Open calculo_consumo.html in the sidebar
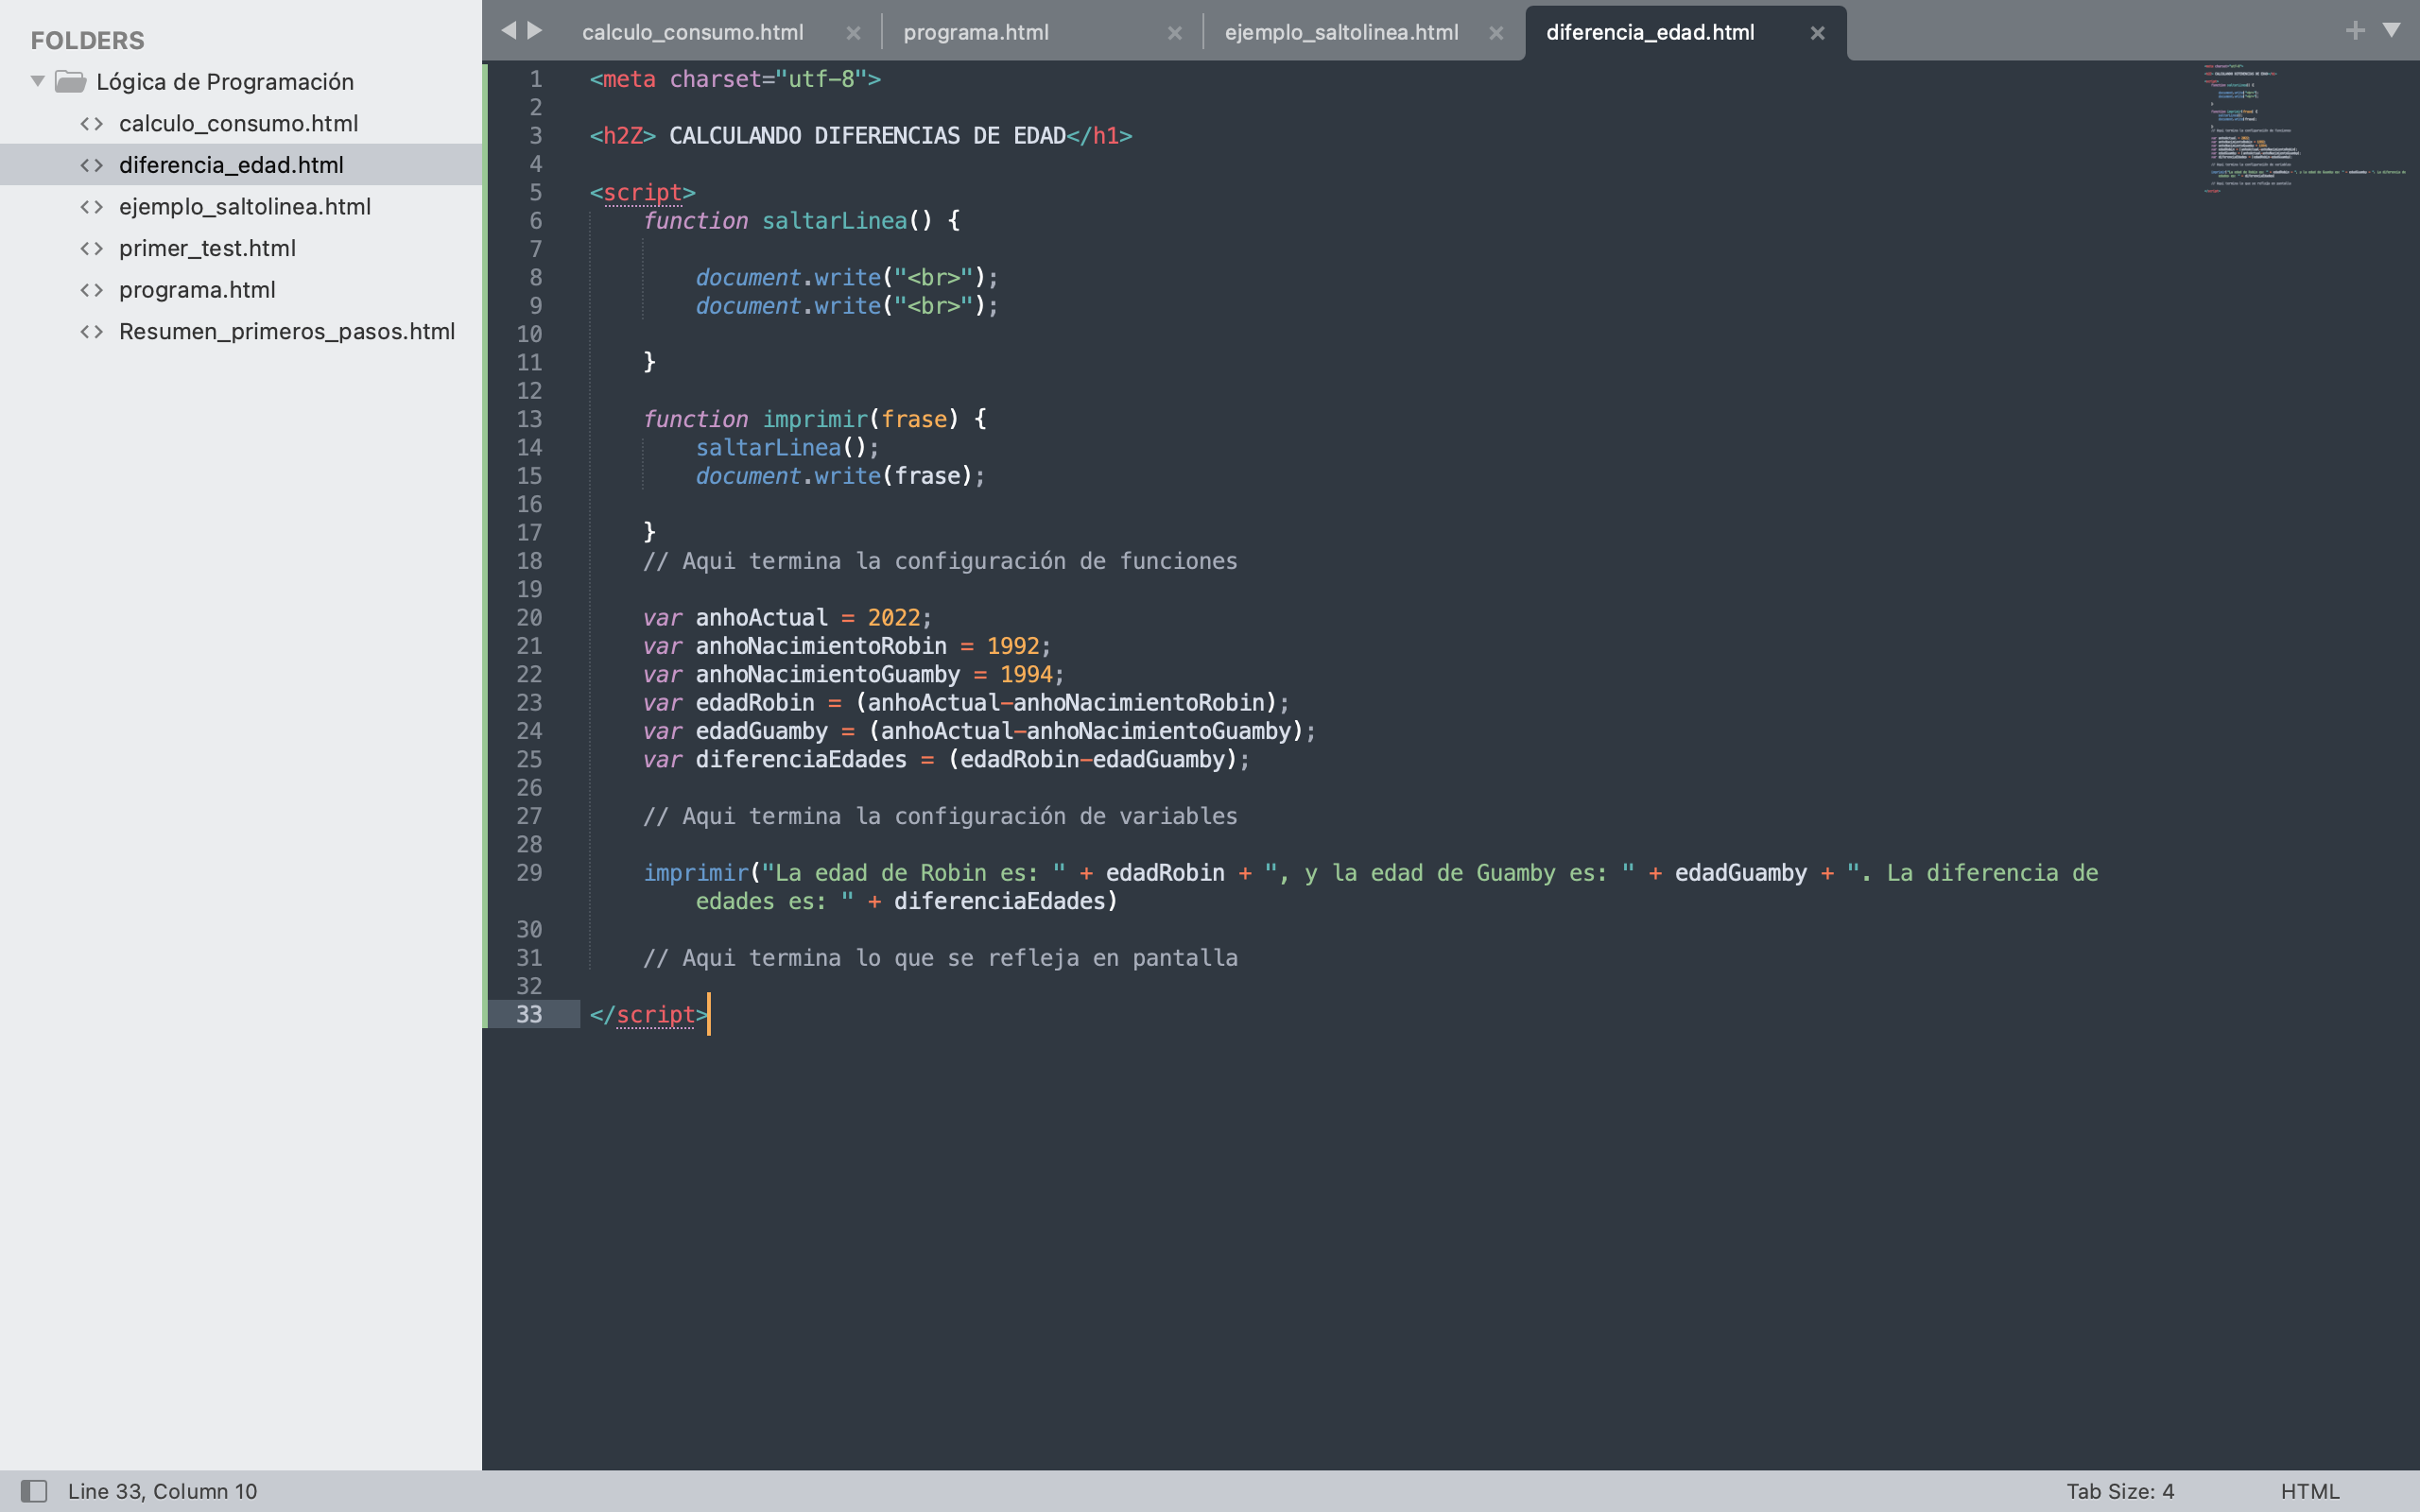The image size is (2420, 1512). click(238, 123)
